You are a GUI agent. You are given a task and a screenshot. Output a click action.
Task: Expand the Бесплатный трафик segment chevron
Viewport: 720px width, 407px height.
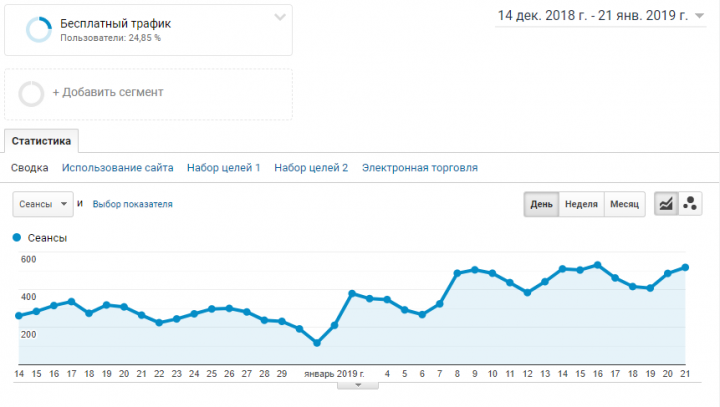point(280,17)
